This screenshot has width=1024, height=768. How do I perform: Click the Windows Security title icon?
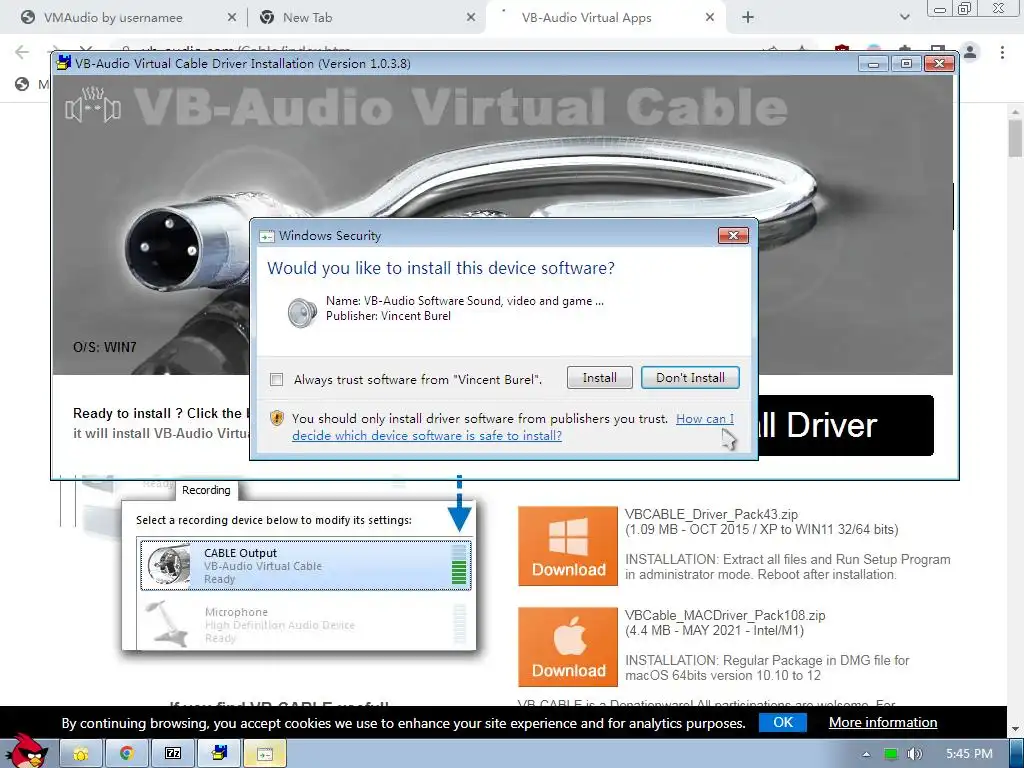click(x=266, y=236)
